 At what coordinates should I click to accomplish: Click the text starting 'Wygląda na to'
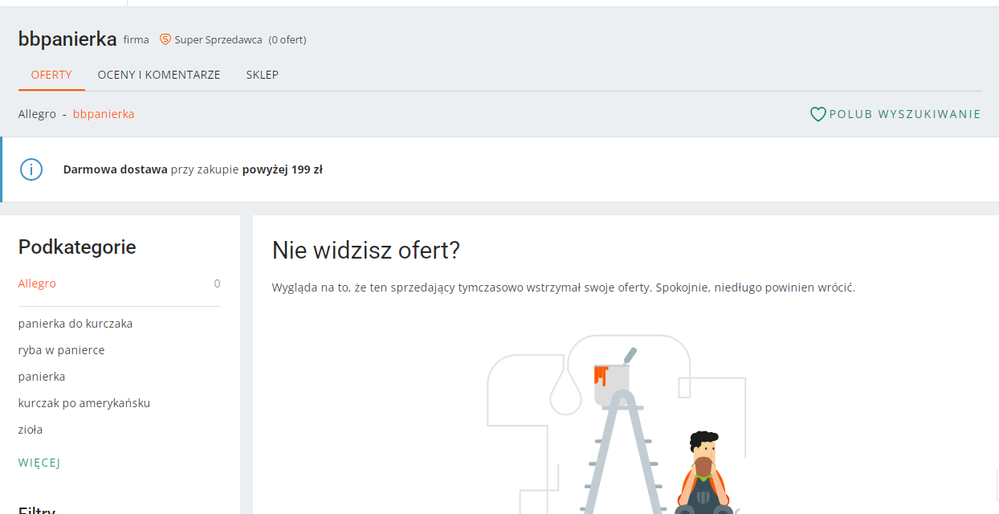pyautogui.click(x=563, y=287)
